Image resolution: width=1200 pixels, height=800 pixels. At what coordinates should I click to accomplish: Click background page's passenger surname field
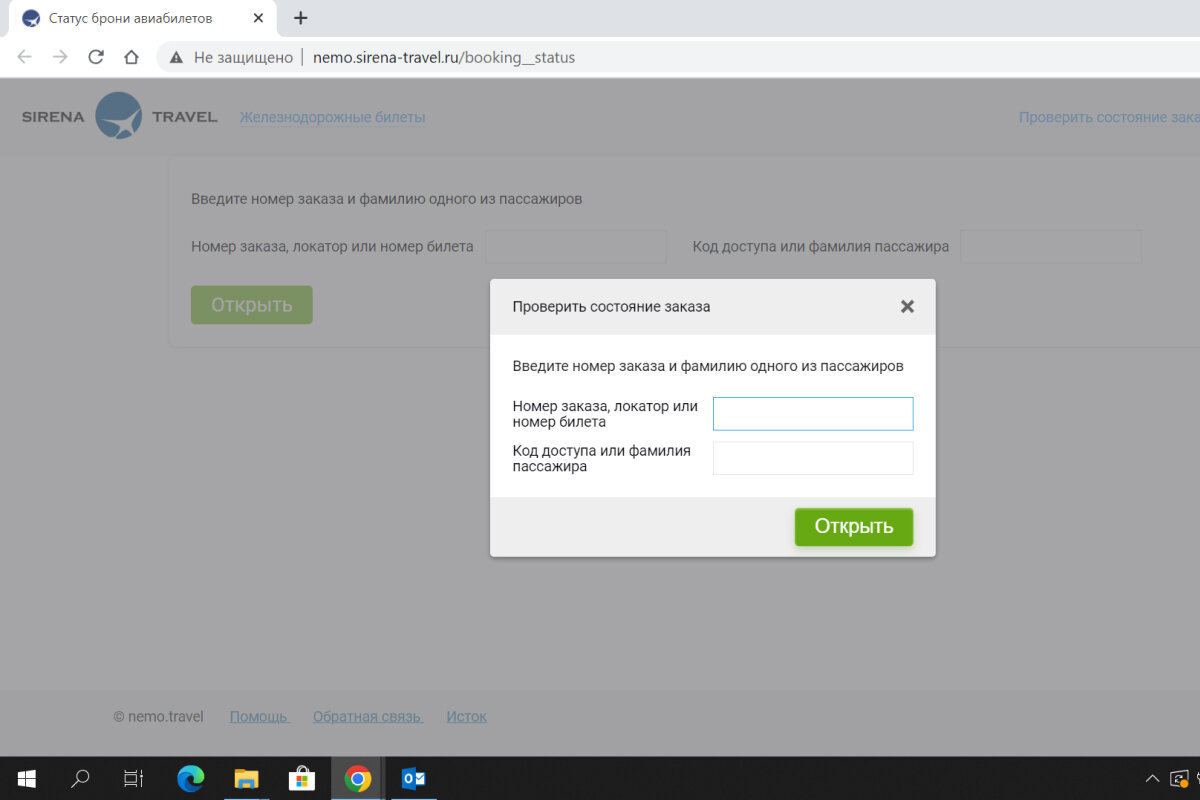pos(1051,246)
